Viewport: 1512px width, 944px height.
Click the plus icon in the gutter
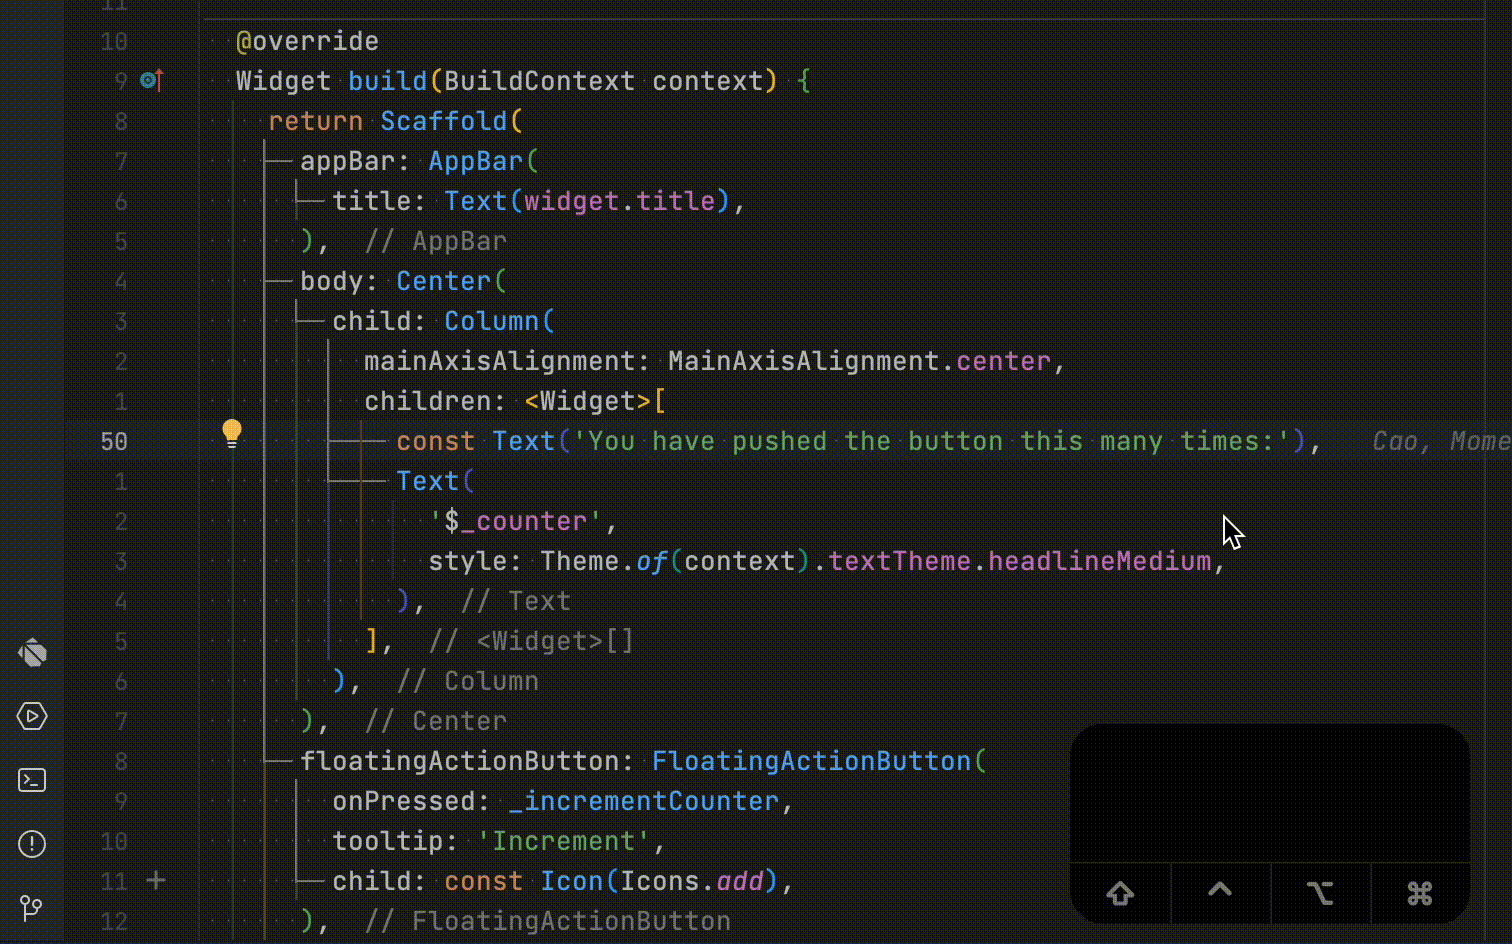(x=156, y=880)
